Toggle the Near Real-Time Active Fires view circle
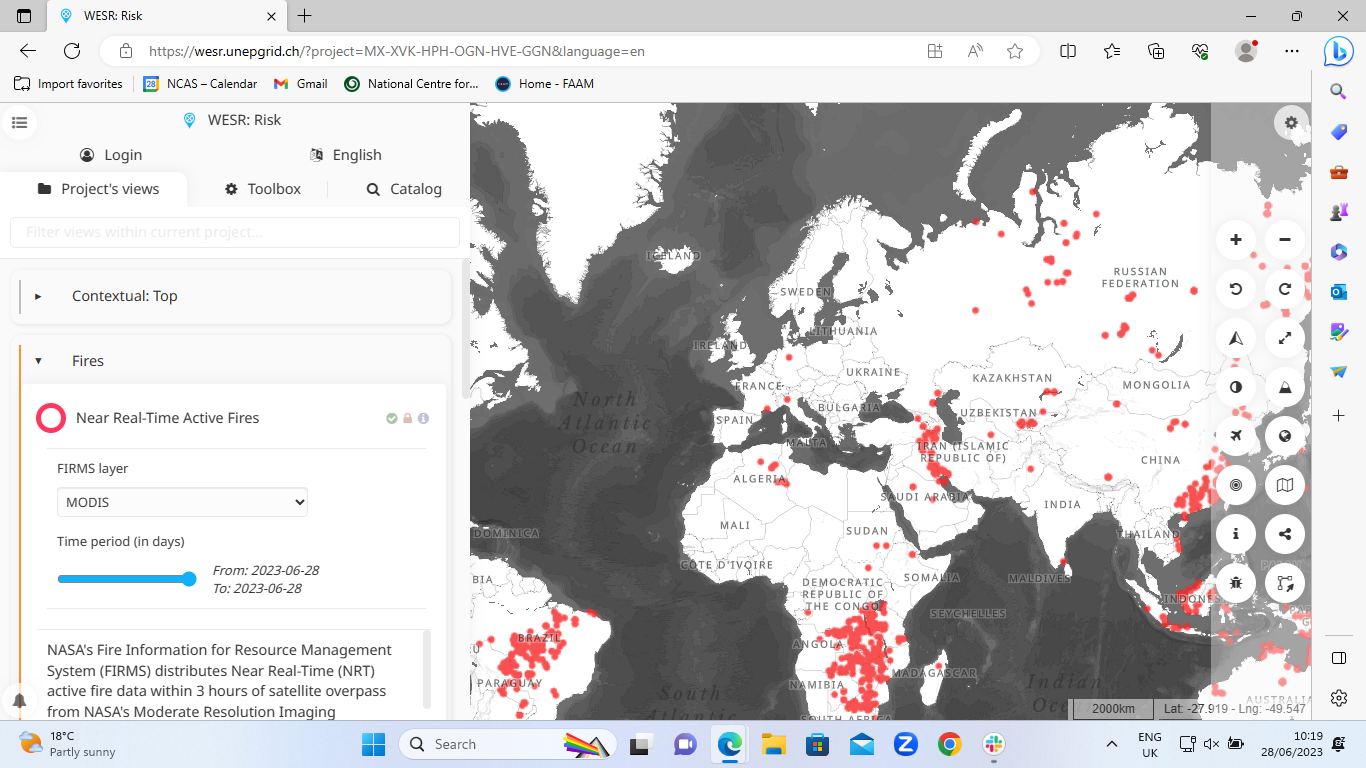The width and height of the screenshot is (1366, 768). click(51, 418)
